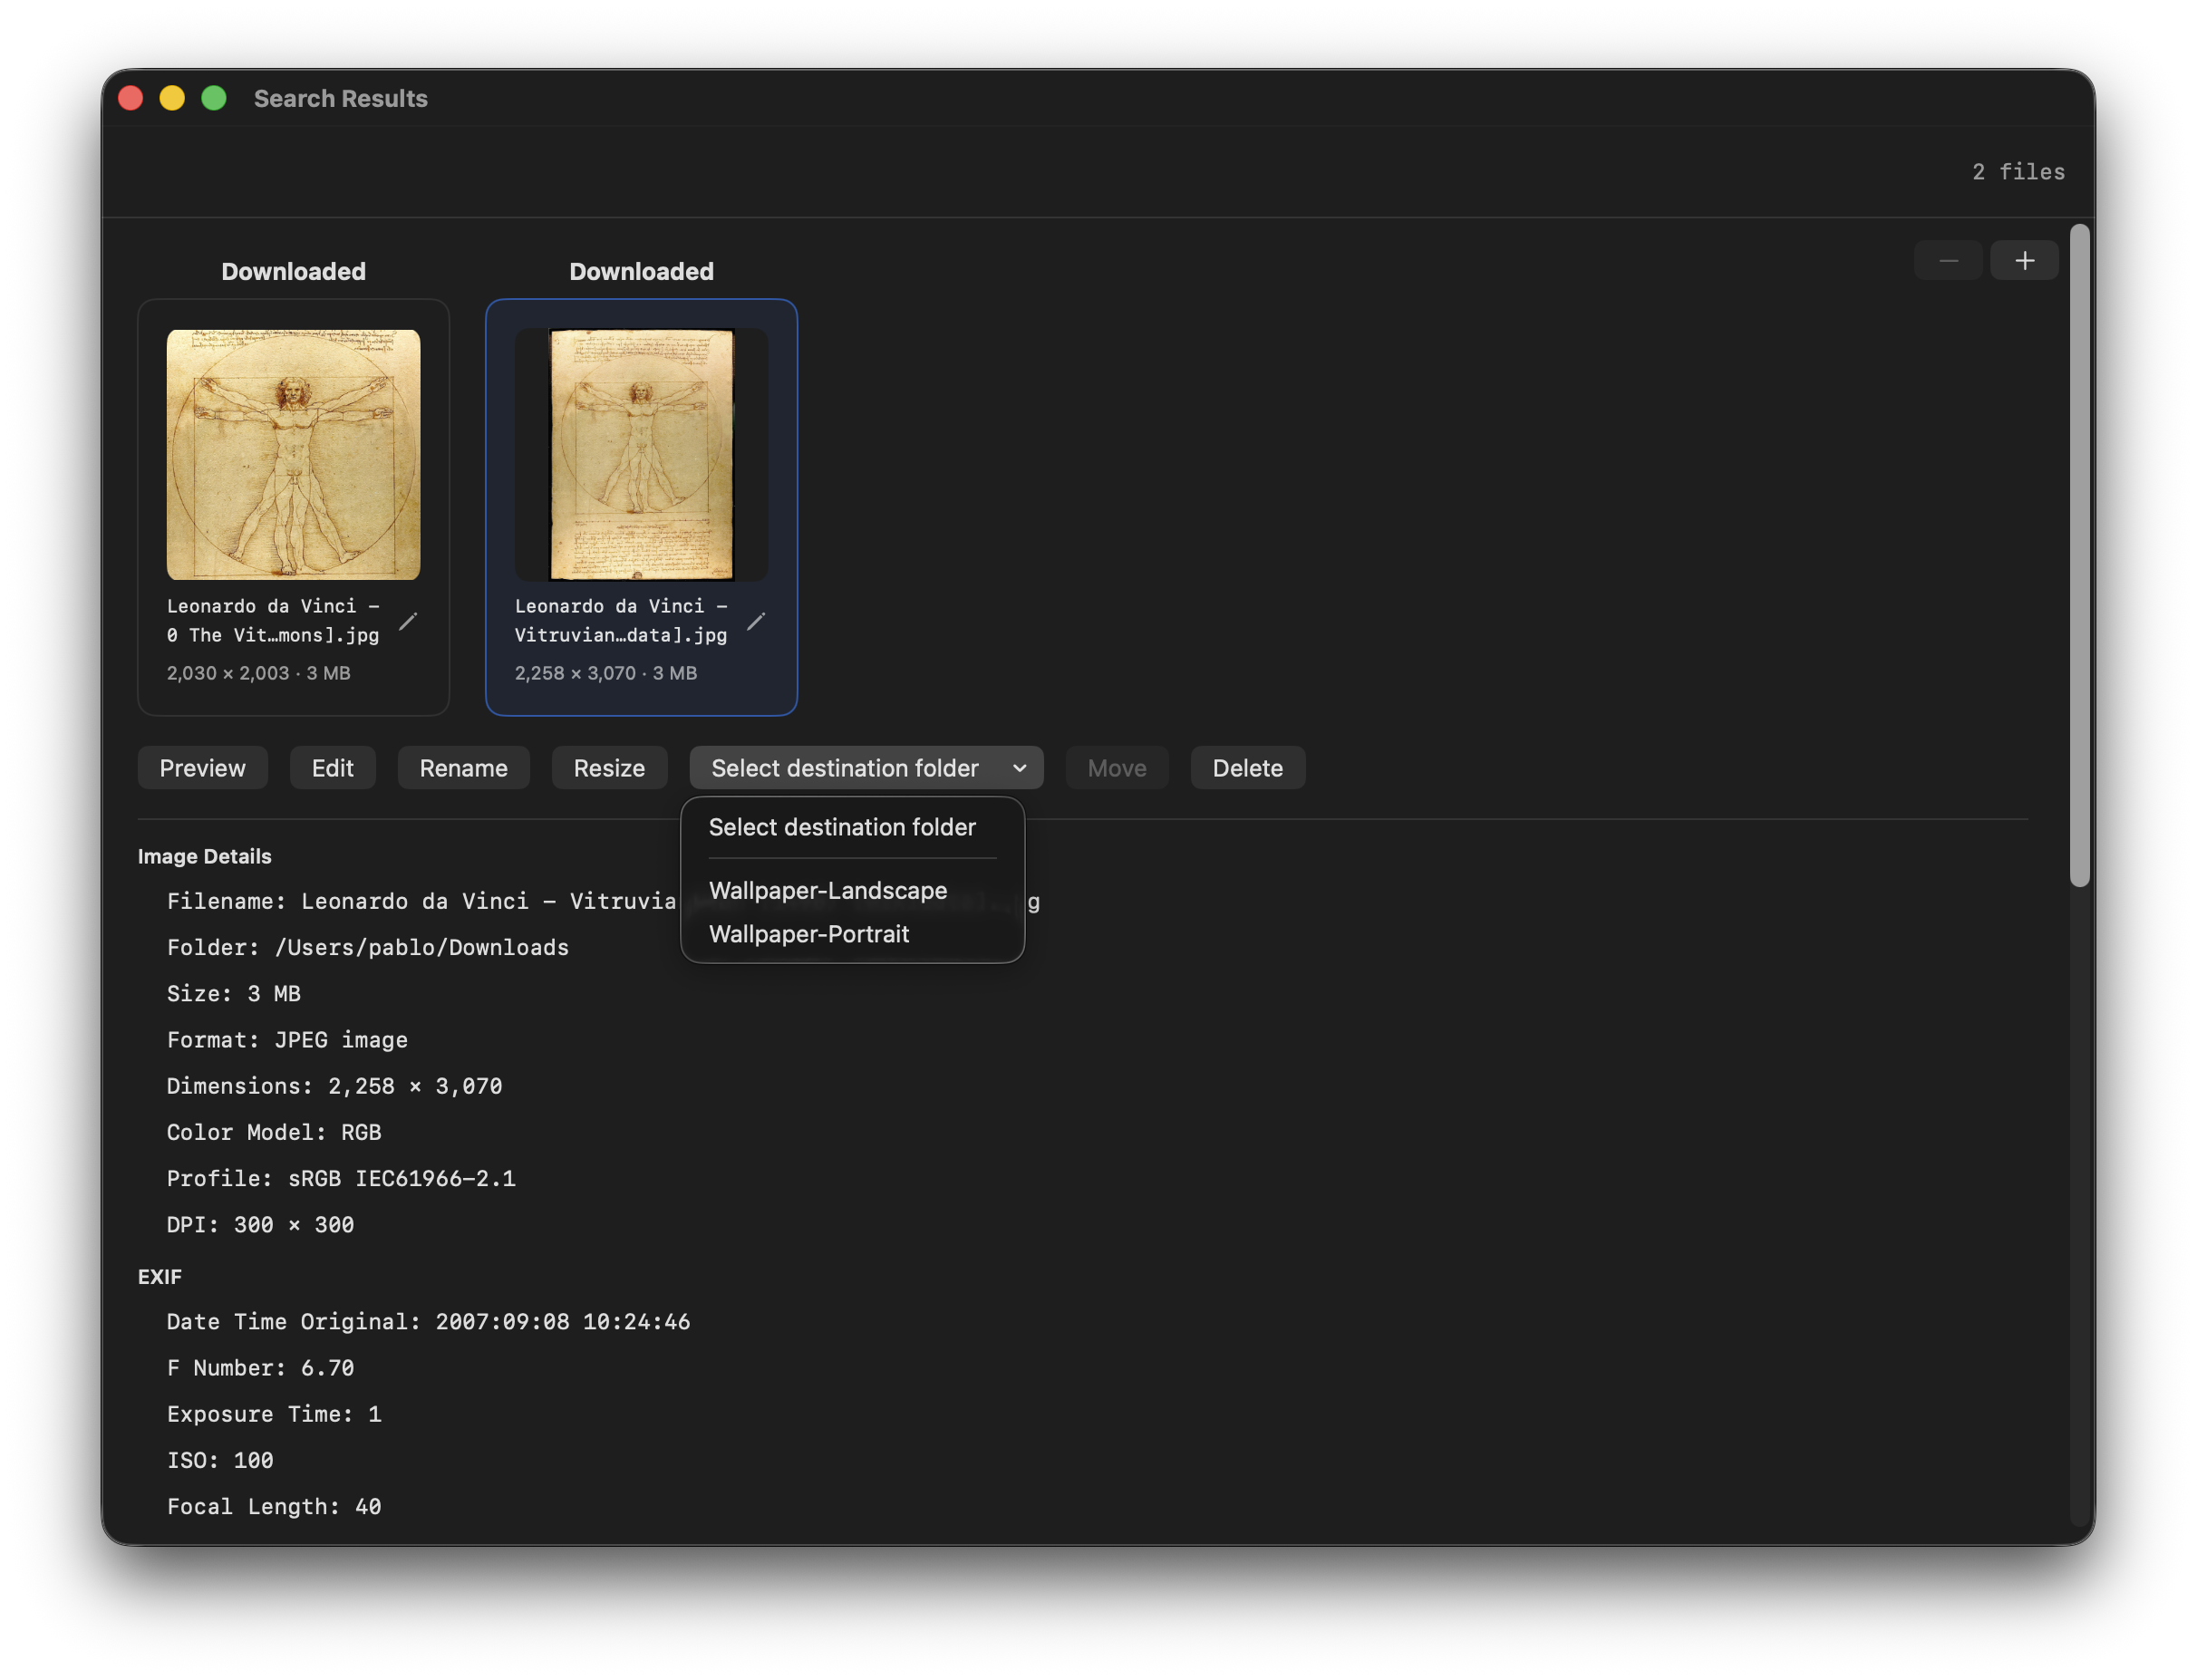Click the Move button
The width and height of the screenshot is (2197, 1680).
(x=1117, y=768)
